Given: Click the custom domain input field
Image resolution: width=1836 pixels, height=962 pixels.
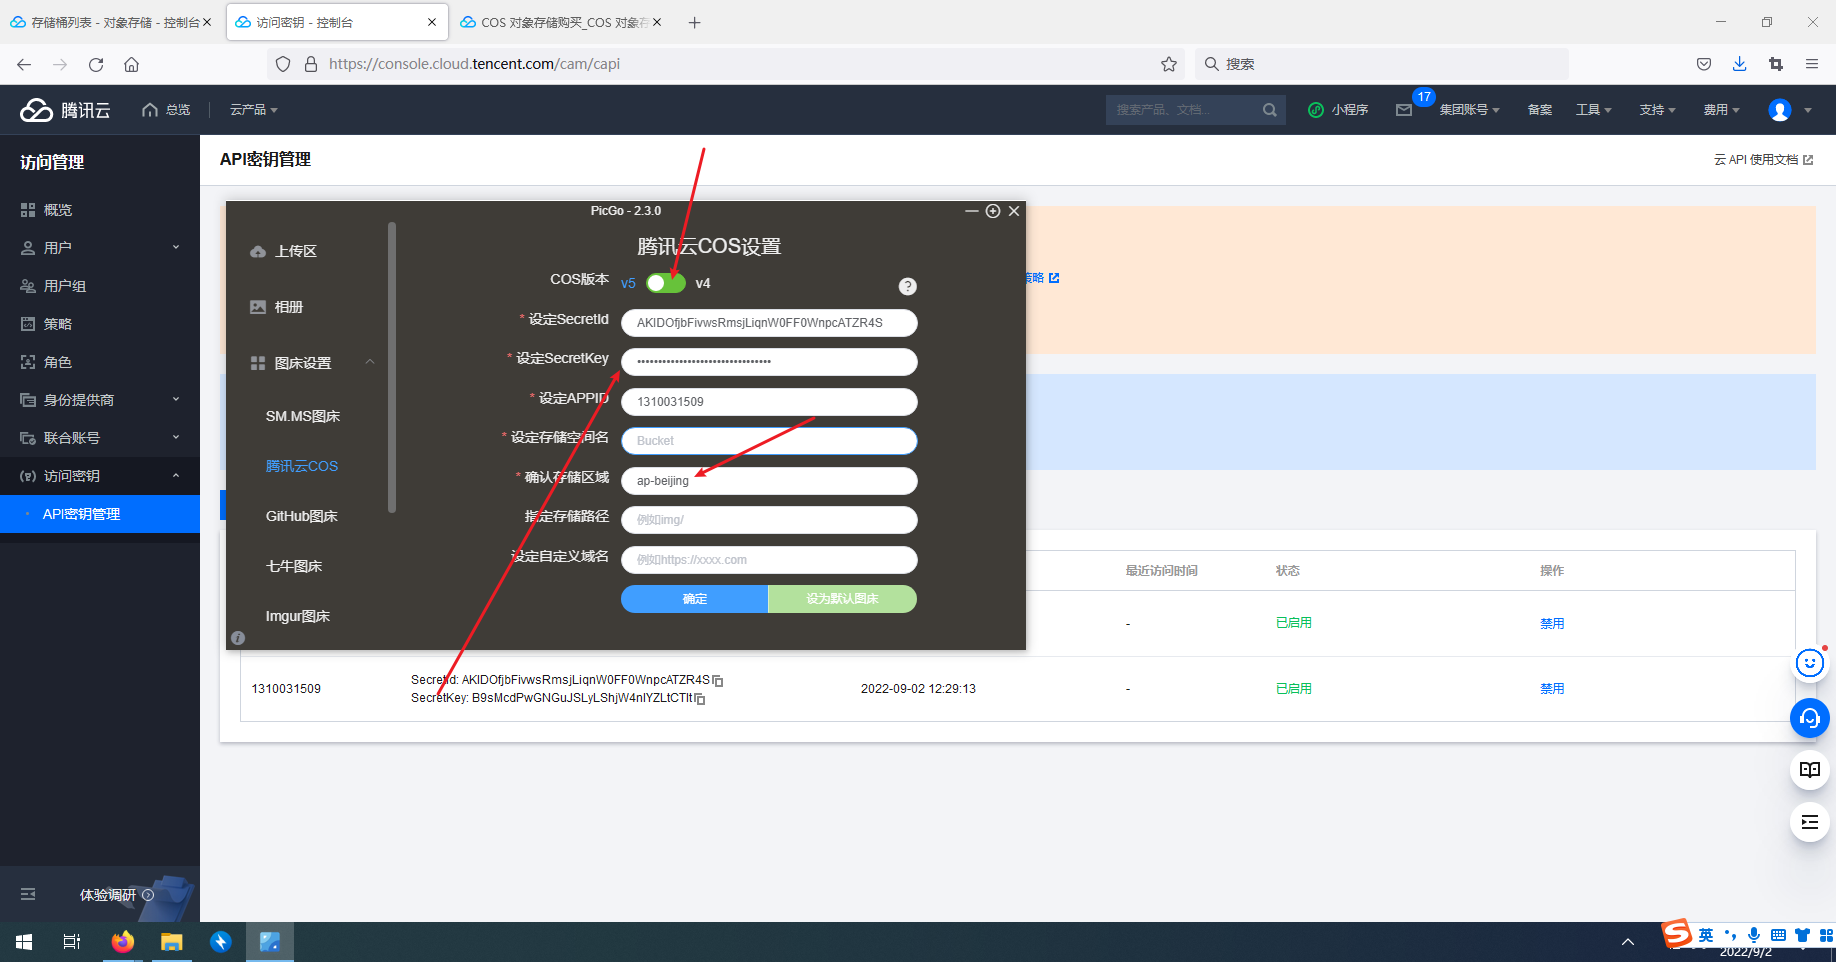Looking at the screenshot, I should coord(769,560).
